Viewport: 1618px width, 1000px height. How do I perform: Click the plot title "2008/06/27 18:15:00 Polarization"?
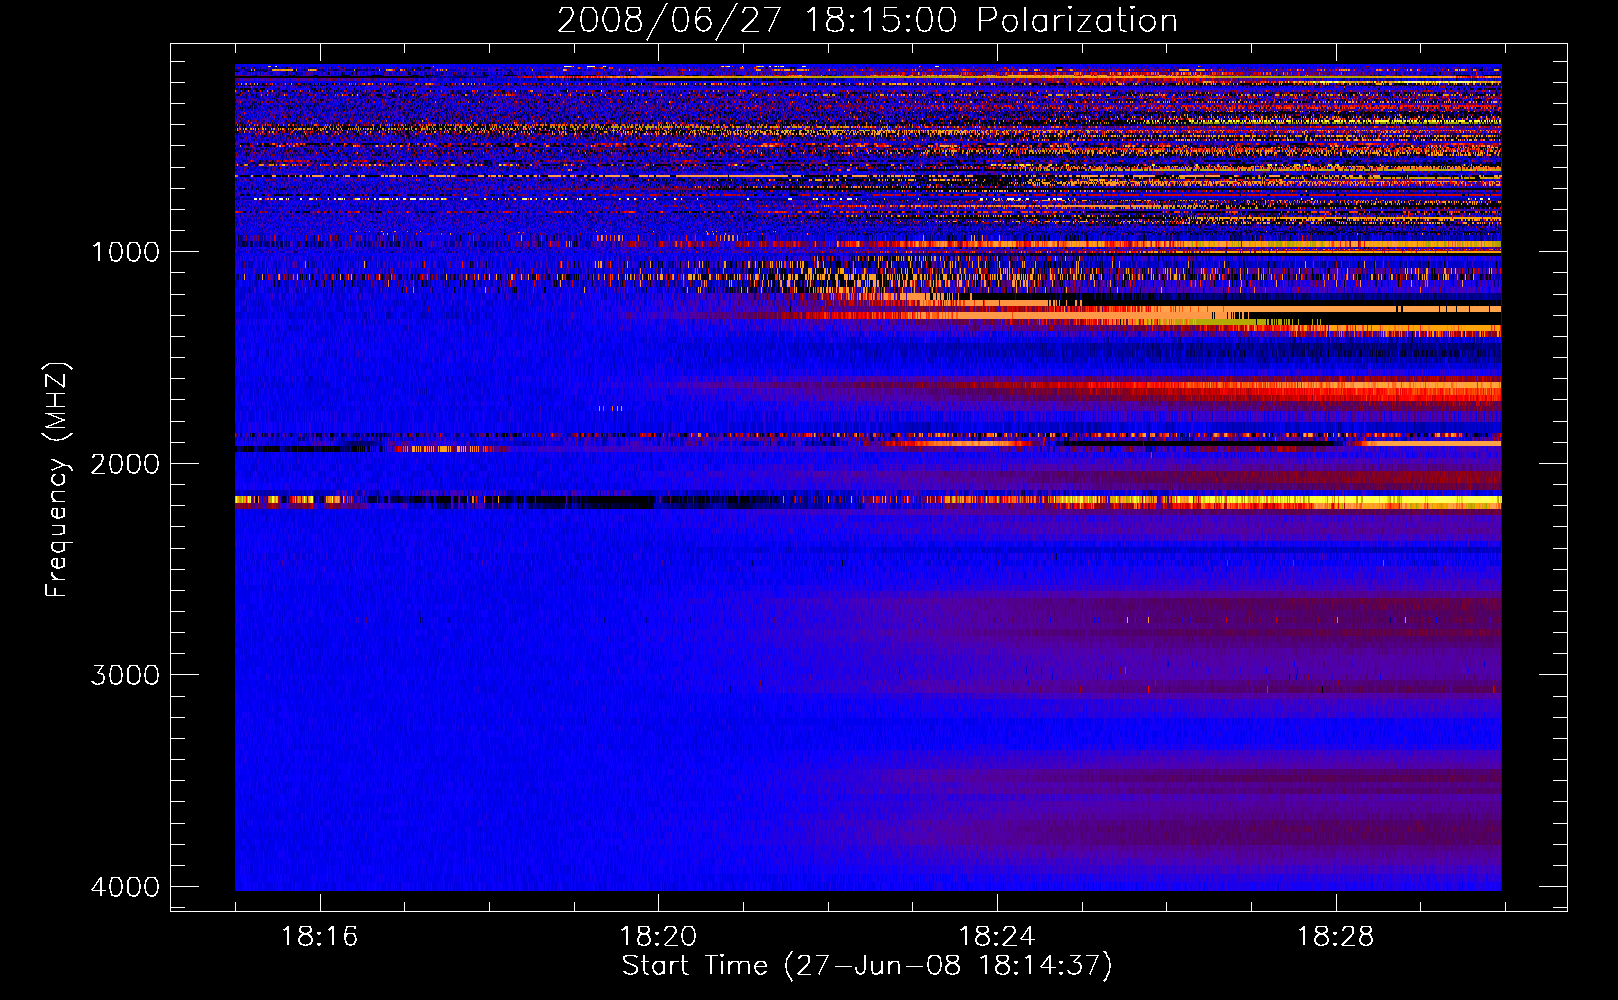867,20
